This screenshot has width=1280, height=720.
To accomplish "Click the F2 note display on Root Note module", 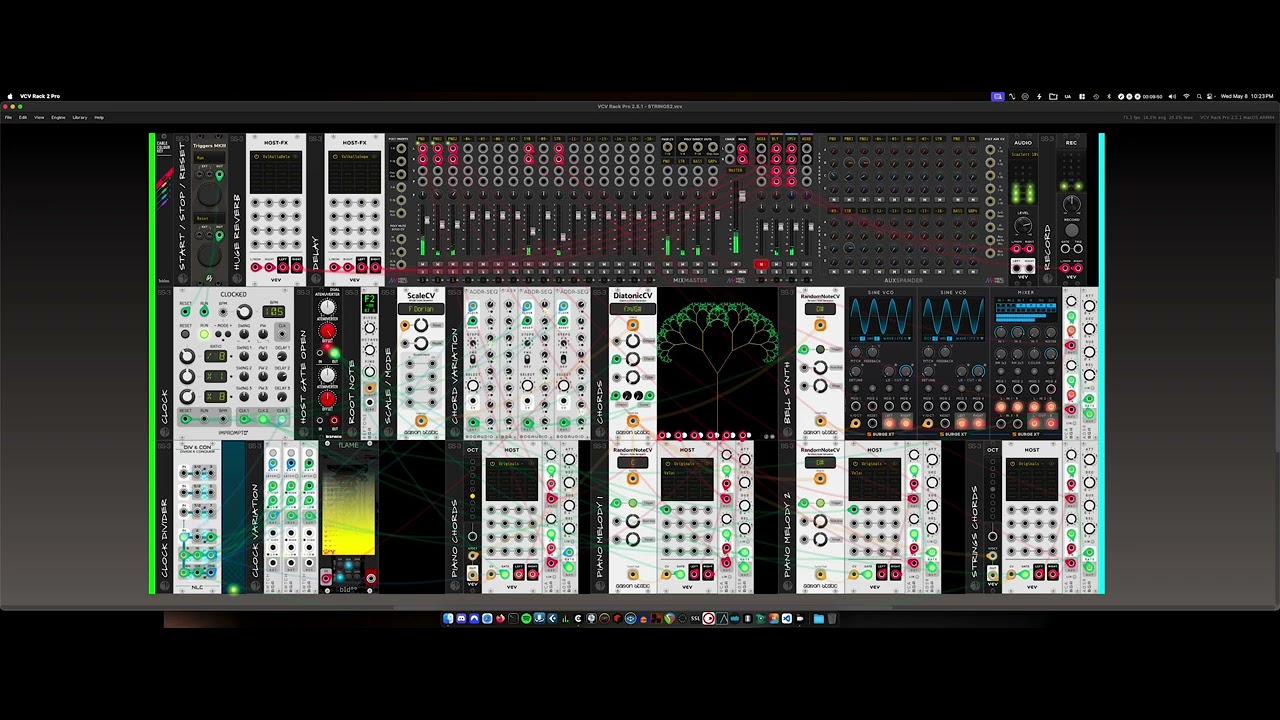I will coord(369,303).
